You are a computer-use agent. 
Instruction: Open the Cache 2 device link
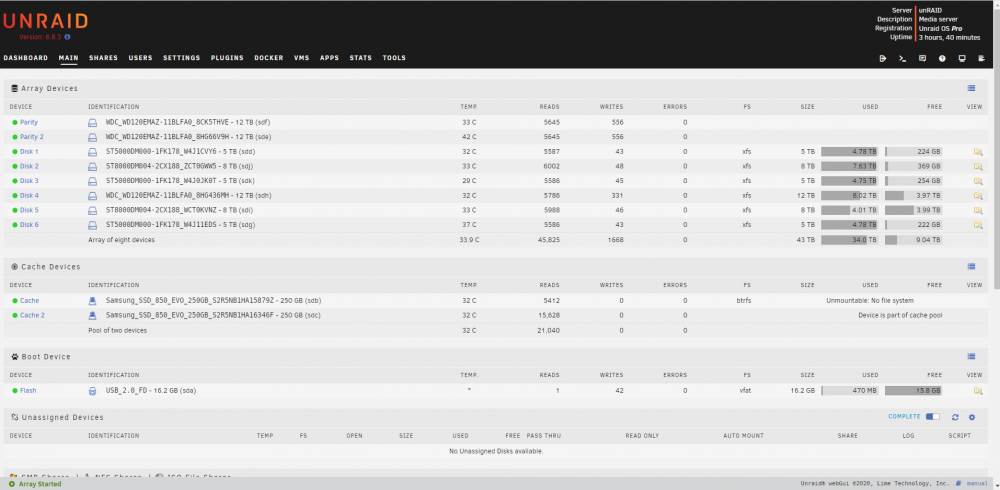click(33, 315)
